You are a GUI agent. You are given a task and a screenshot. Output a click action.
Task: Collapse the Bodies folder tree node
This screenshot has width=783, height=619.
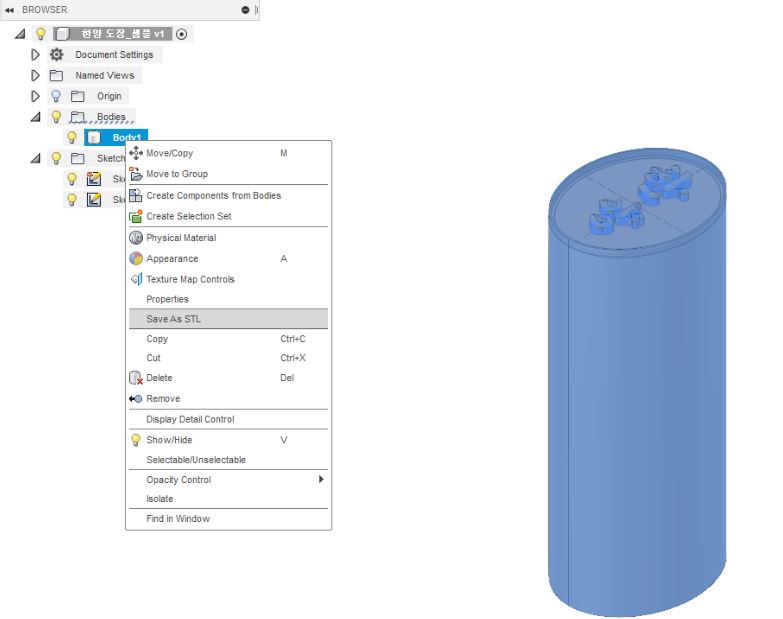[x=36, y=117]
